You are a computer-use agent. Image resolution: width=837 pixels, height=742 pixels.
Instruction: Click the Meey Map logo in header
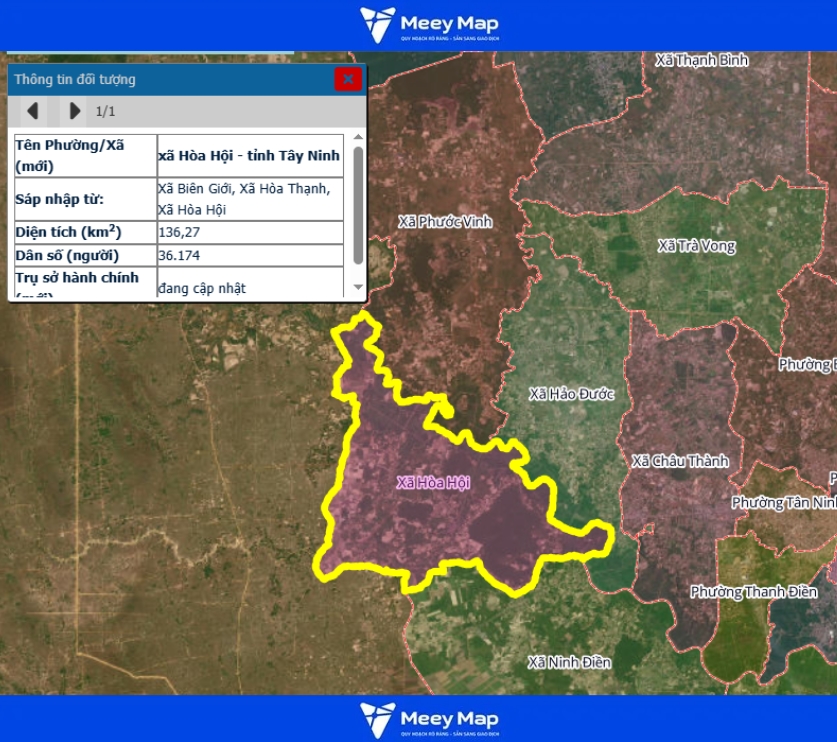(429, 25)
